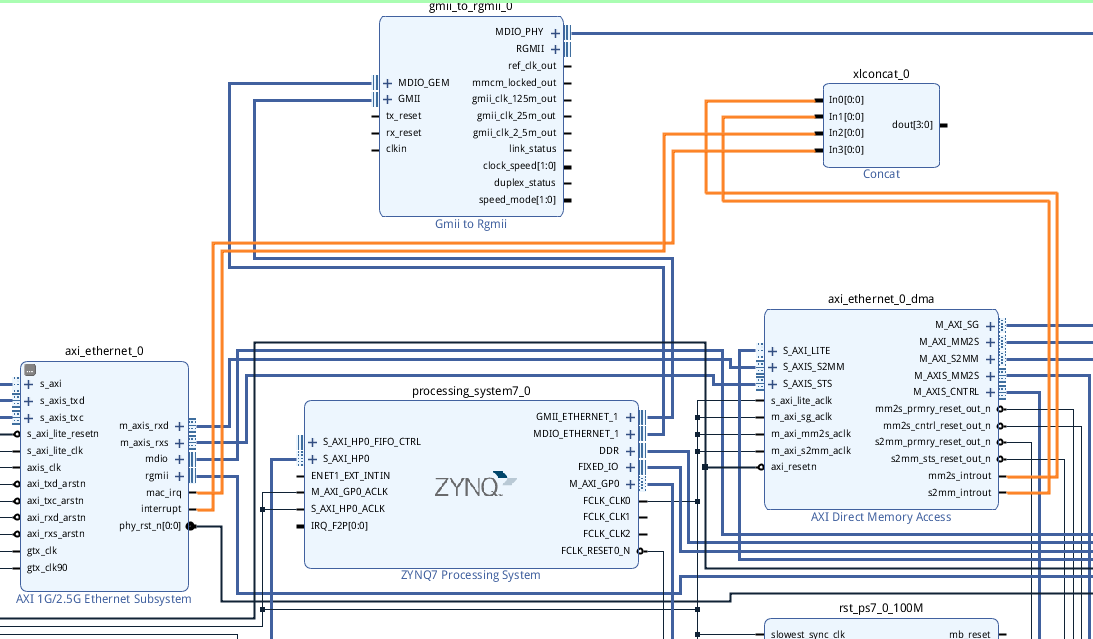This screenshot has height=639, width=1093.
Task: Select the FCLK_RESET0_N pin
Action: click(x=595, y=551)
